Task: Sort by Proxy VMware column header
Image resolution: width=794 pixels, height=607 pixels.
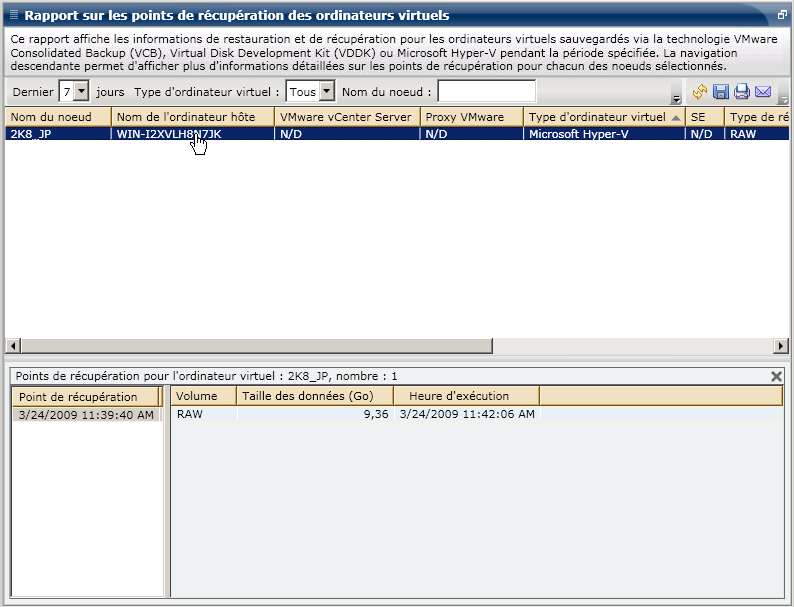Action: [472, 117]
